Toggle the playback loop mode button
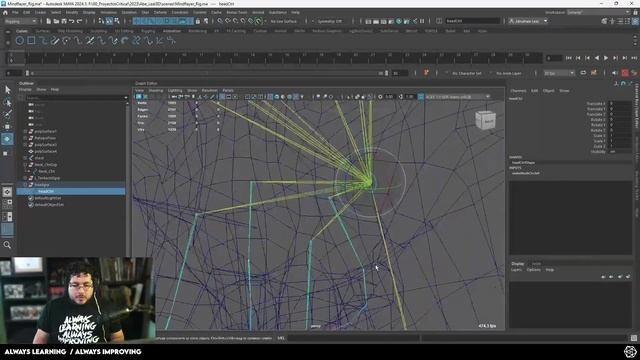Viewport: 640px width, 360px height. point(583,73)
